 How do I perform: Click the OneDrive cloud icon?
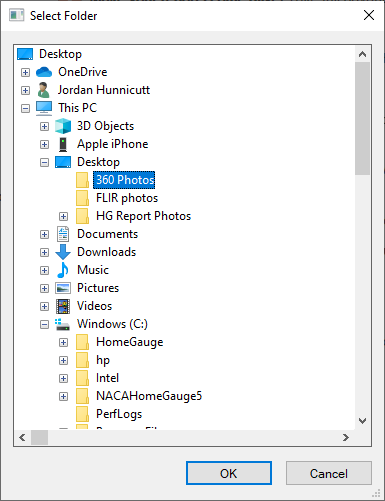point(44,72)
